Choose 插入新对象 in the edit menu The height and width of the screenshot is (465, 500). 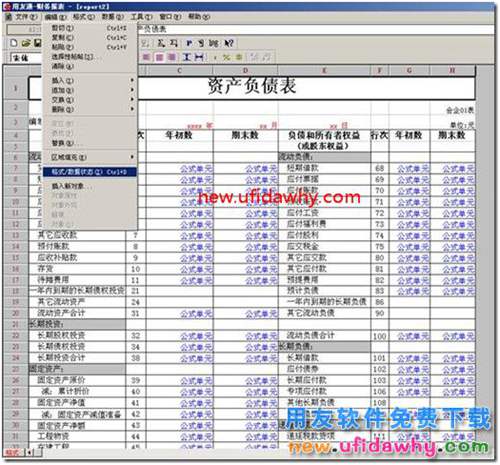click(89, 186)
